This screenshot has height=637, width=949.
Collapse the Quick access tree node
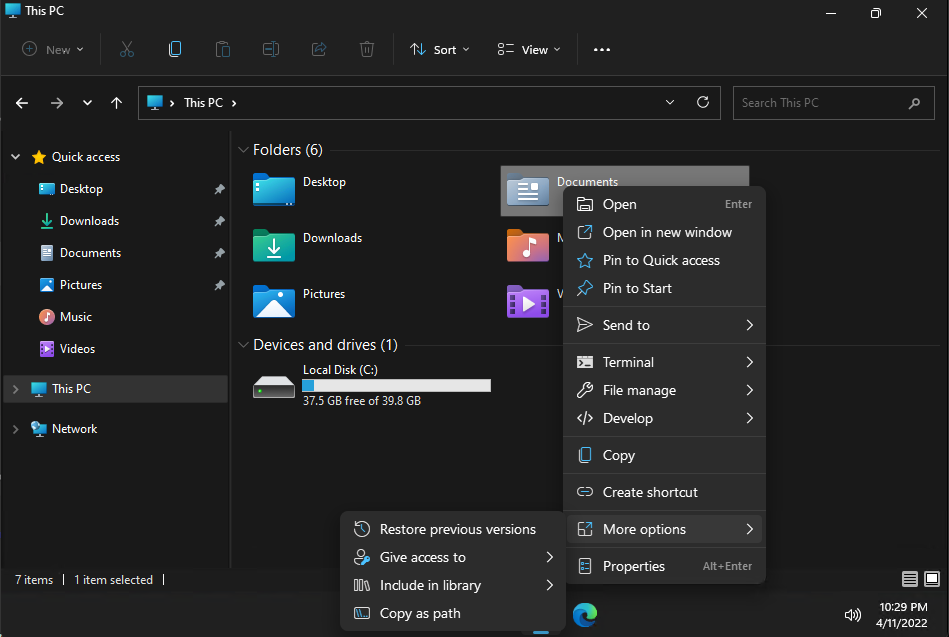tap(15, 157)
